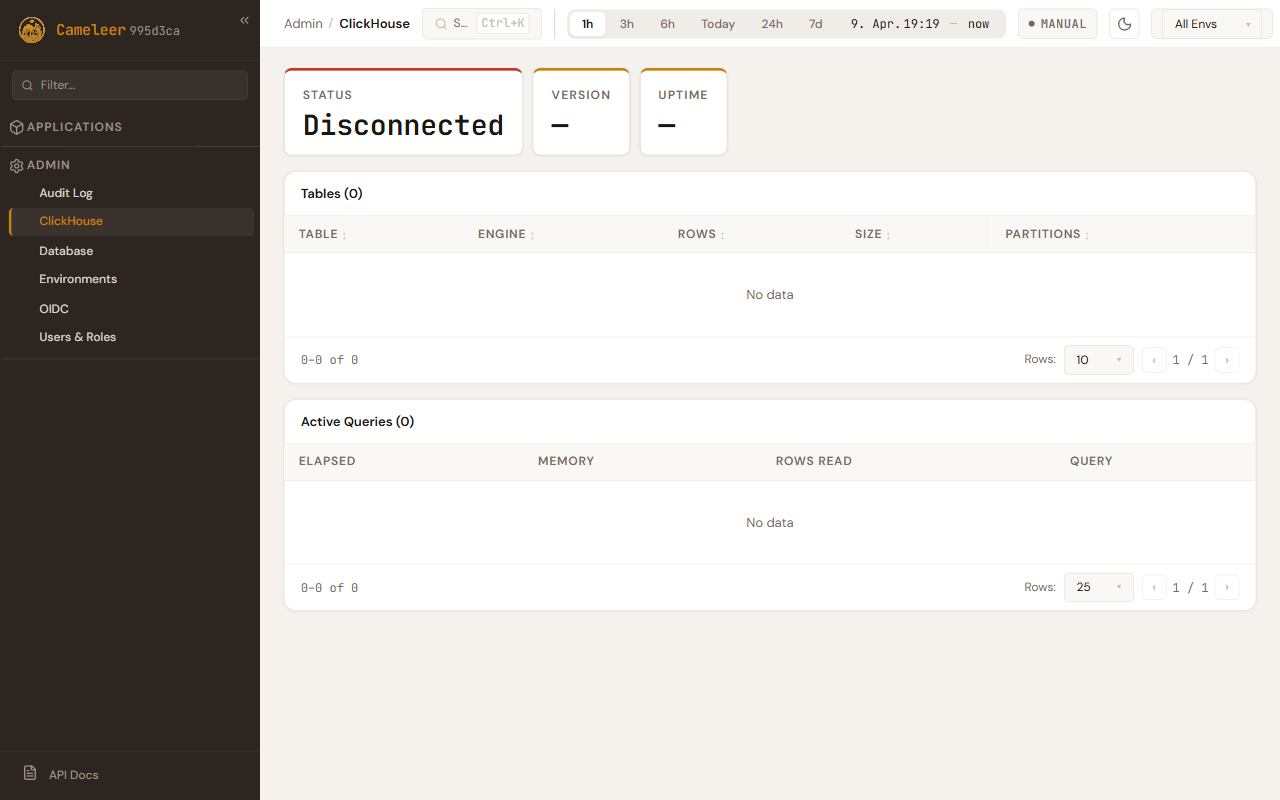Click the Applications cube icon
Image resolution: width=1280 pixels, height=800 pixels.
pyautogui.click(x=16, y=127)
